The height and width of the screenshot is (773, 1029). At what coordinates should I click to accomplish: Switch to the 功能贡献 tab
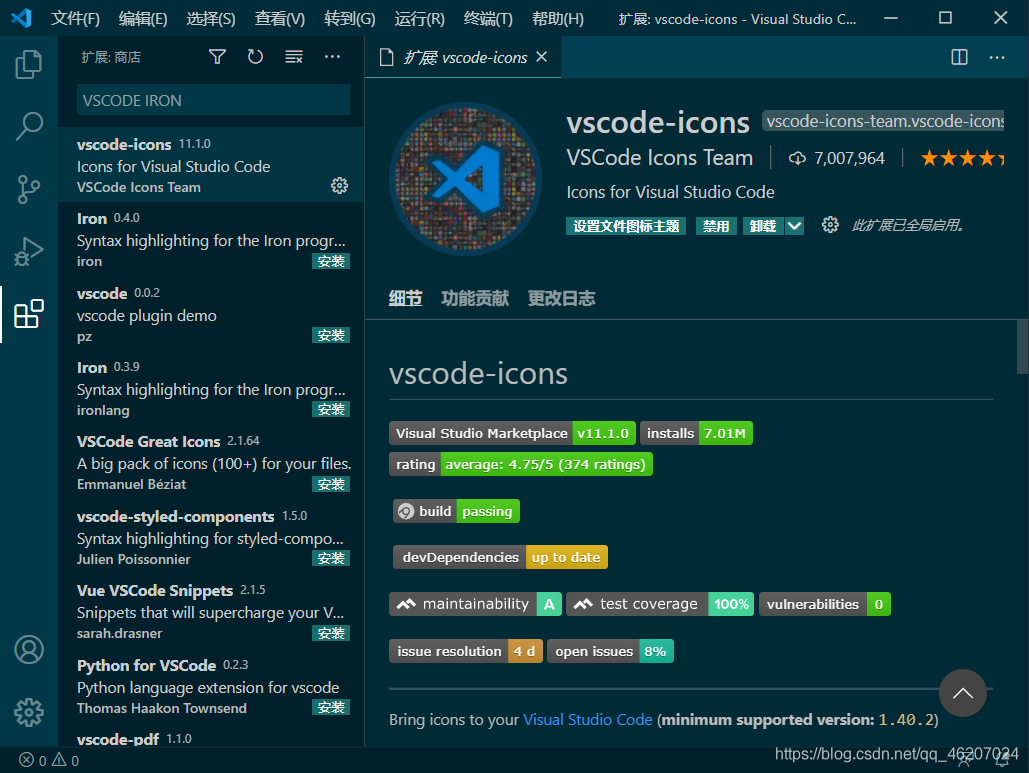[x=474, y=299]
